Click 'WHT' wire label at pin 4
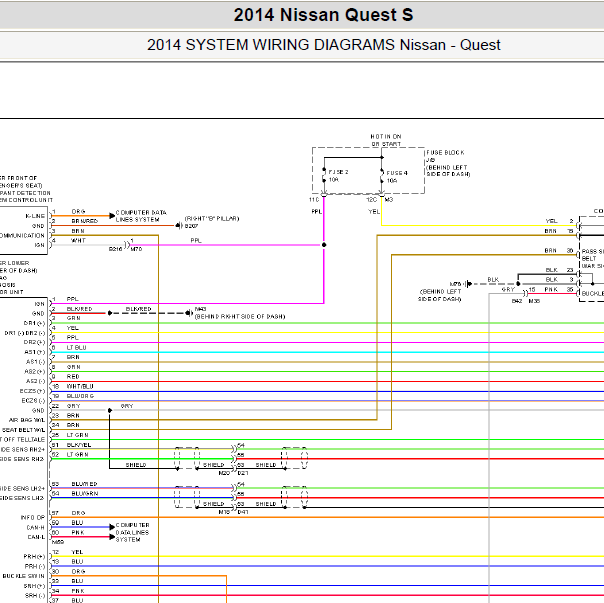Screen dimensions: 604x603 coord(78,240)
